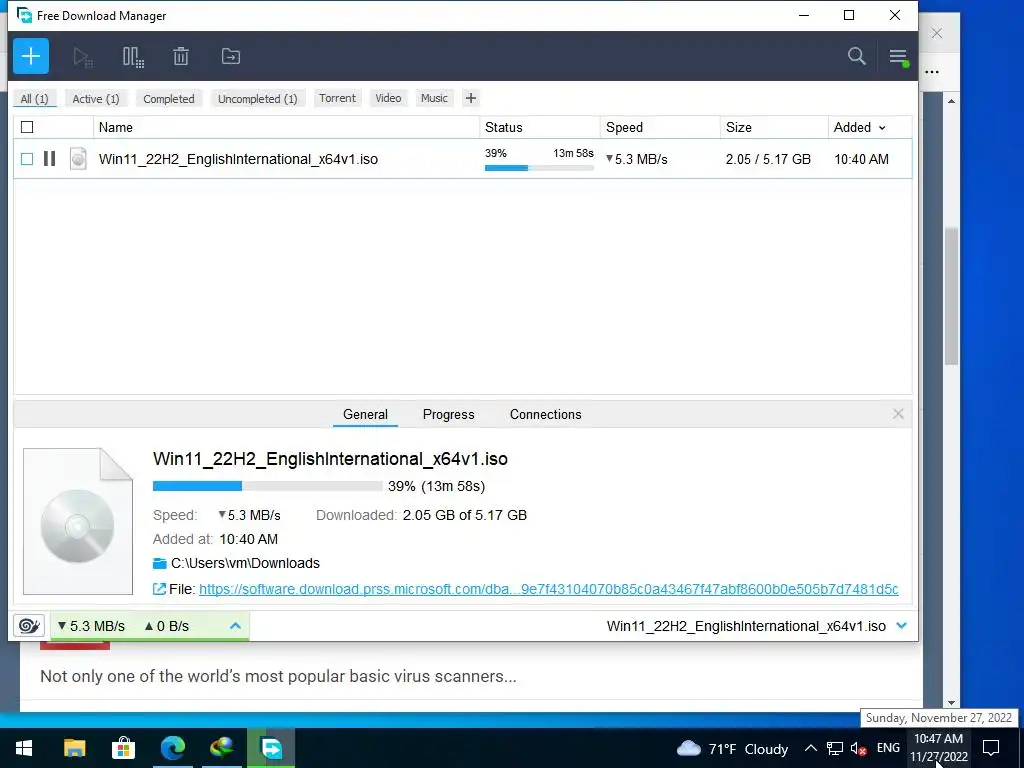The height and width of the screenshot is (768, 1024).
Task: Open Microsoft Edge from taskbar
Action: (172, 748)
